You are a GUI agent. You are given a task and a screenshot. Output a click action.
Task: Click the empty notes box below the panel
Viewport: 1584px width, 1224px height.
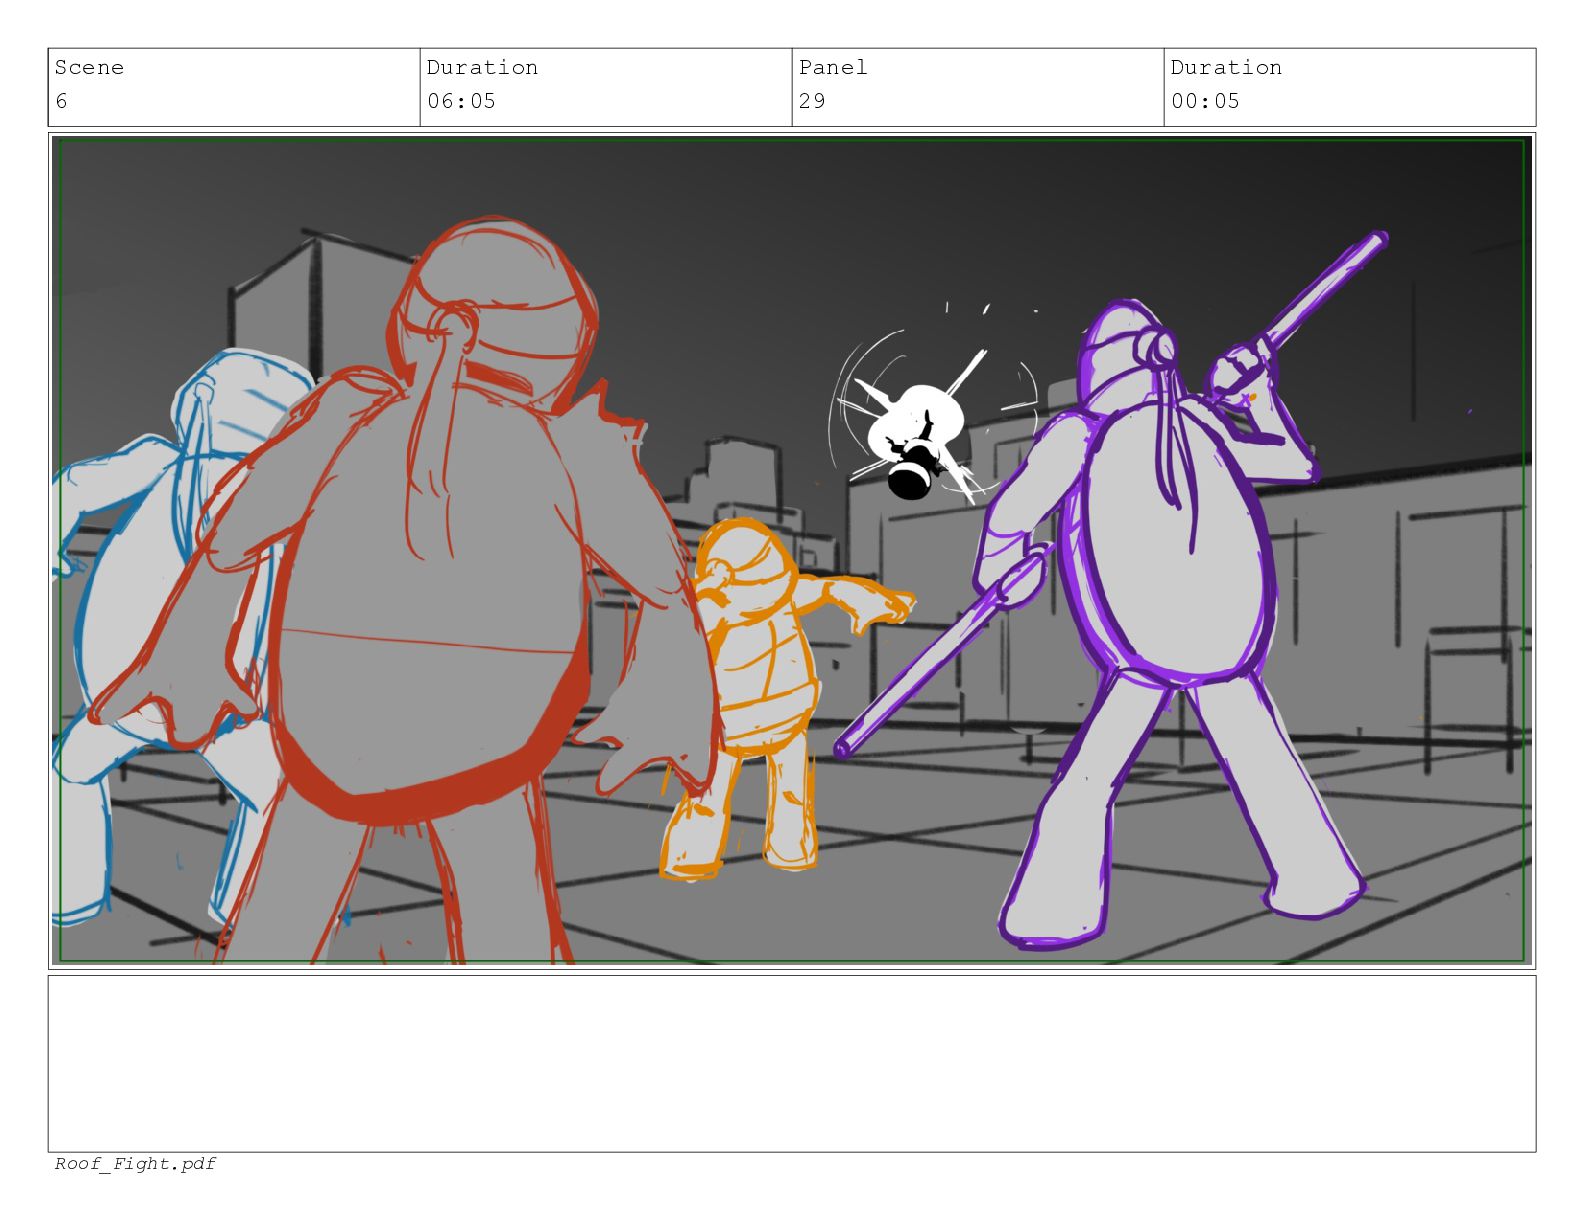[792, 1064]
